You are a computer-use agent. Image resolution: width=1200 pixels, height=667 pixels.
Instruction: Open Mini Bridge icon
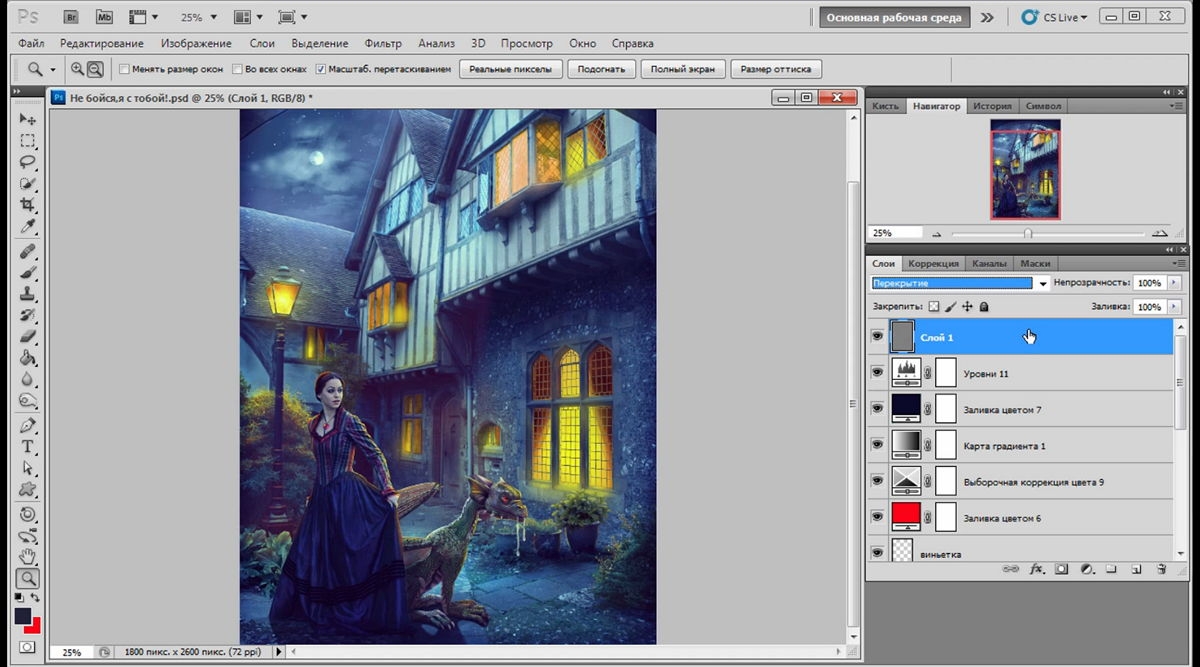pos(104,17)
